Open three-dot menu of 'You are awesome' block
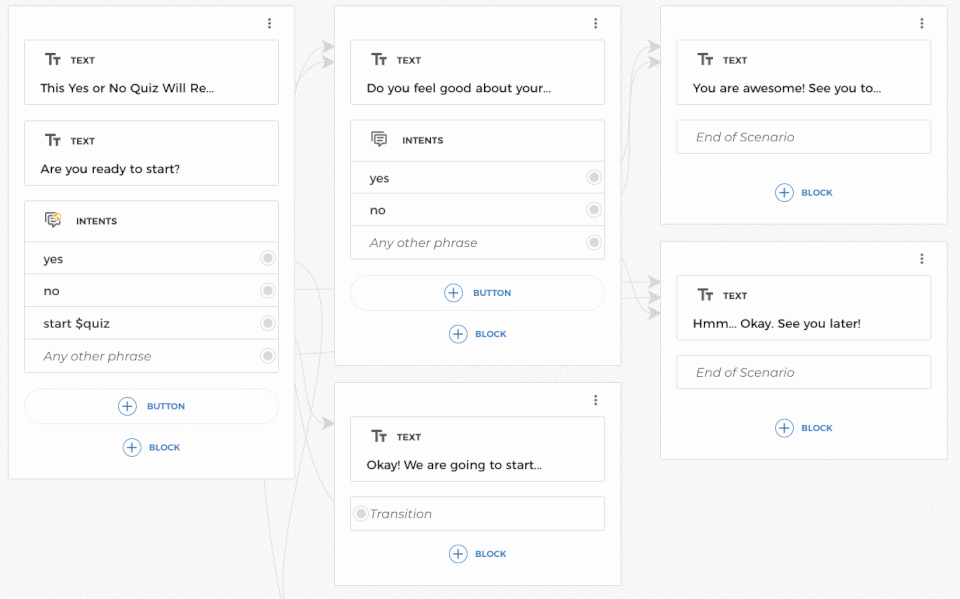This screenshot has height=599, width=960. (921, 24)
